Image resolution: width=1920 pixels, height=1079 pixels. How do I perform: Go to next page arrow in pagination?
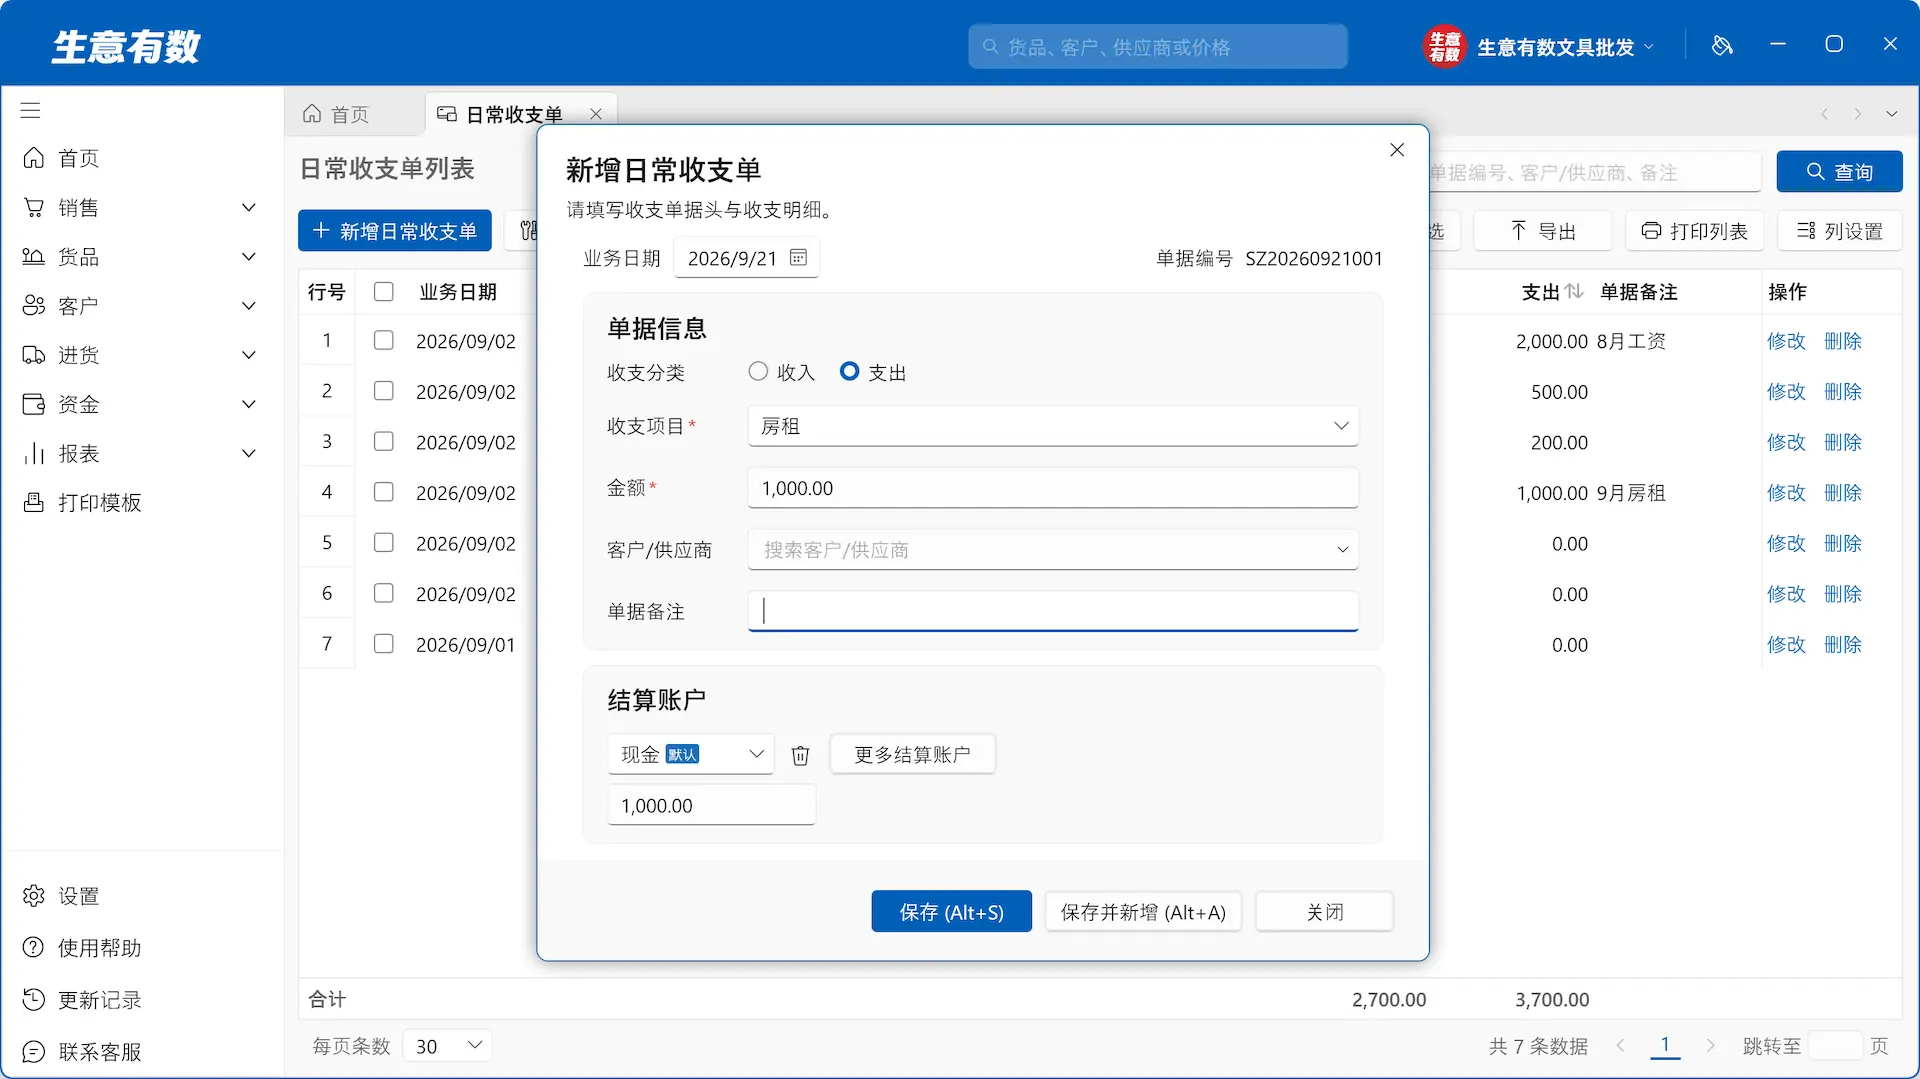coord(1711,1046)
